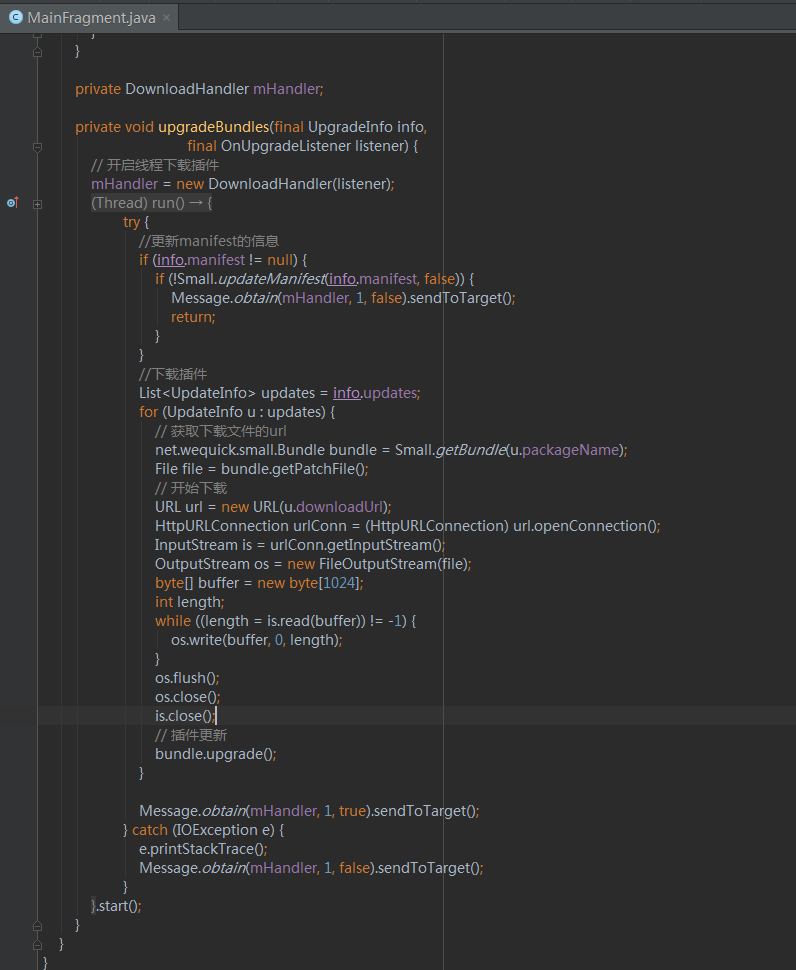Click fold marker beside the second-to-last closing brace
796x970 pixels.
point(38,944)
